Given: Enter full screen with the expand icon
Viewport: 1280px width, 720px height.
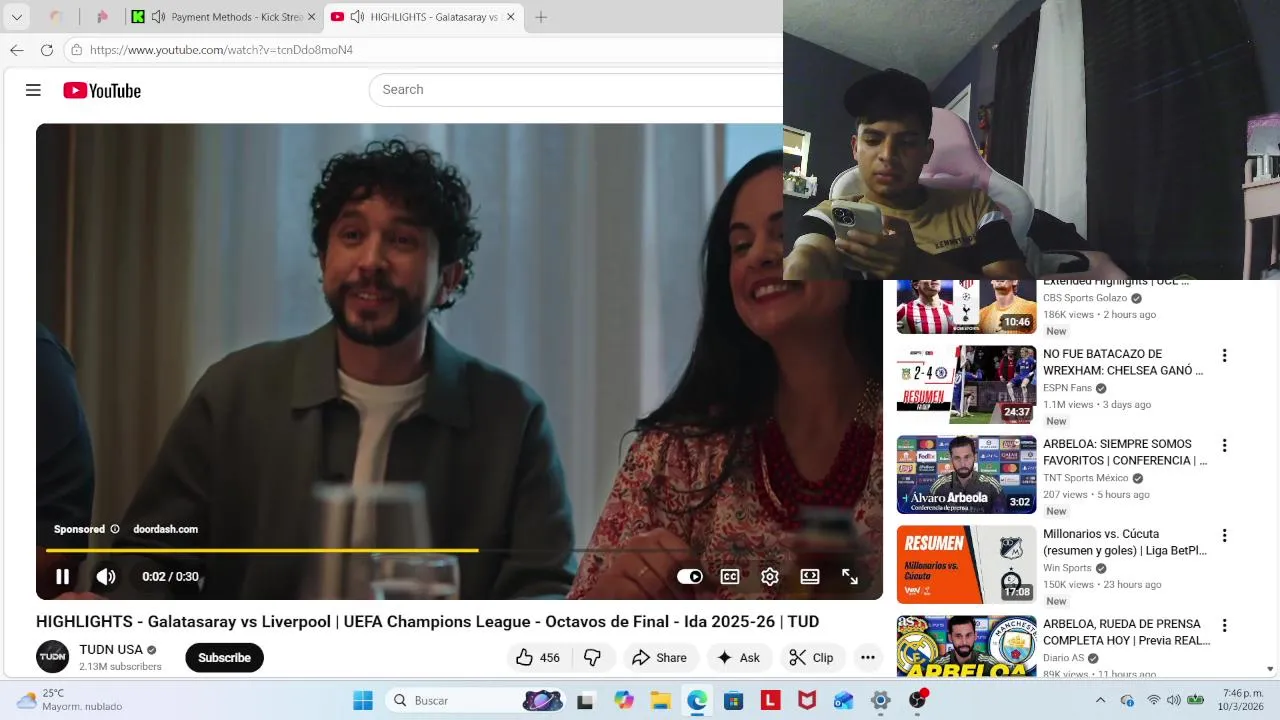Looking at the screenshot, I should (850, 577).
